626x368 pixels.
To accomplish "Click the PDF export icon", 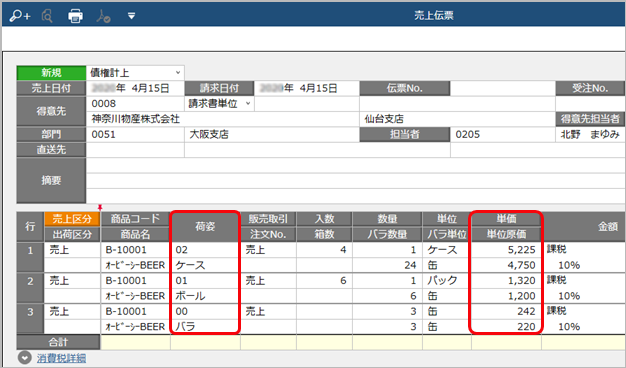I will (103, 16).
